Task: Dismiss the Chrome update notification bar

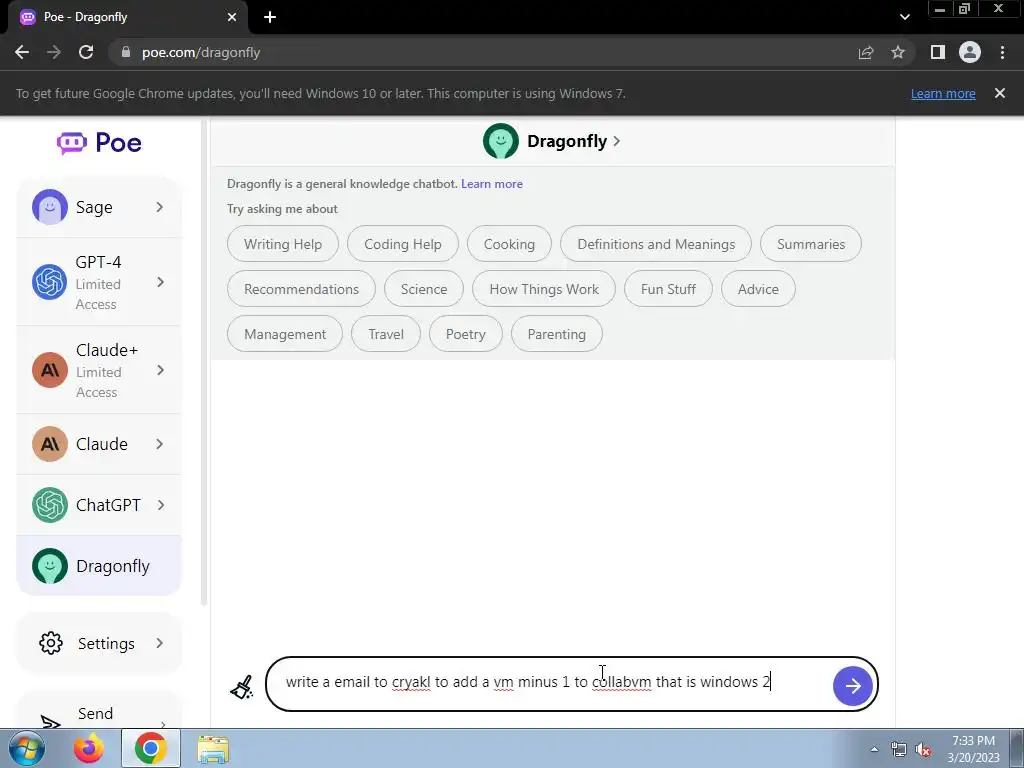Action: point(1000,93)
